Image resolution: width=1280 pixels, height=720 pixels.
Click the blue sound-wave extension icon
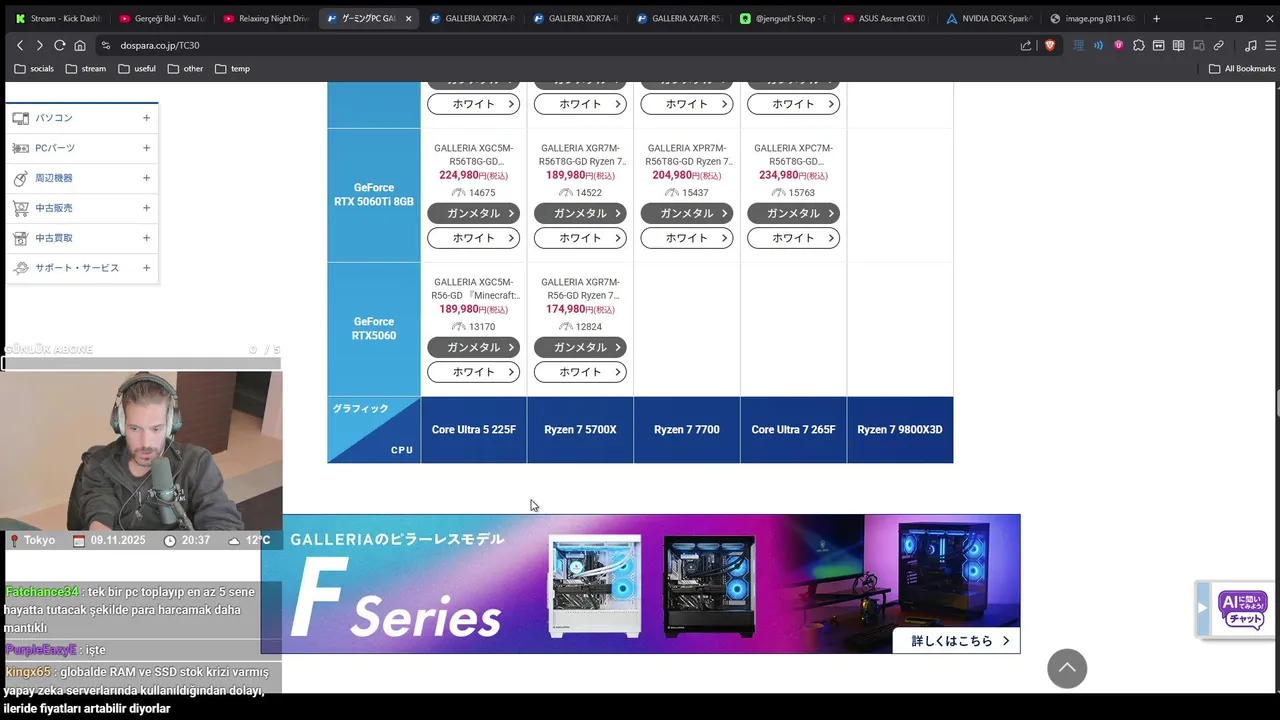point(1098,45)
